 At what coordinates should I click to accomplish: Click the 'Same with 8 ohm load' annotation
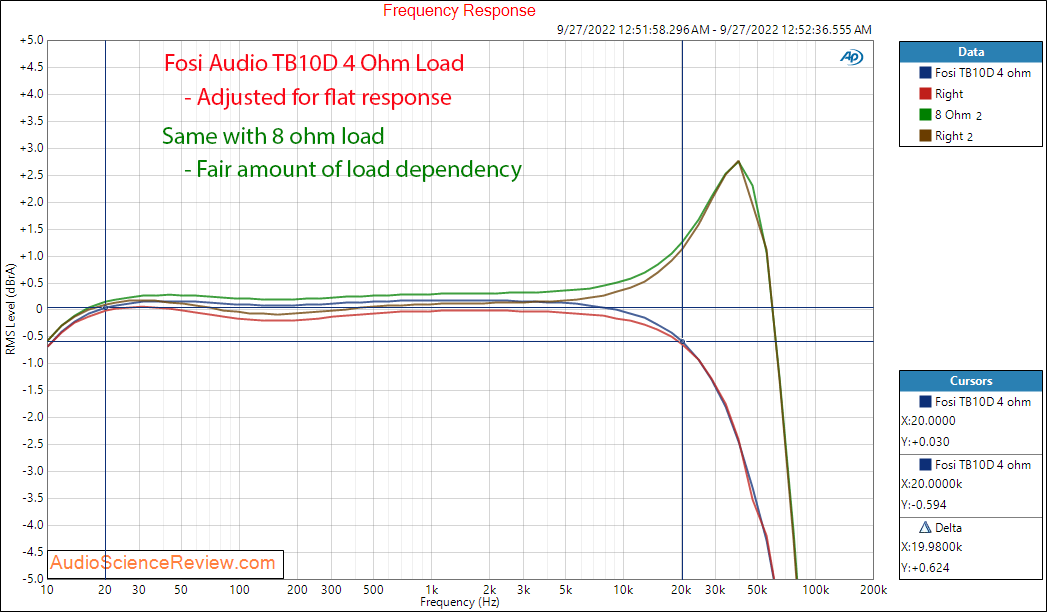click(x=272, y=136)
